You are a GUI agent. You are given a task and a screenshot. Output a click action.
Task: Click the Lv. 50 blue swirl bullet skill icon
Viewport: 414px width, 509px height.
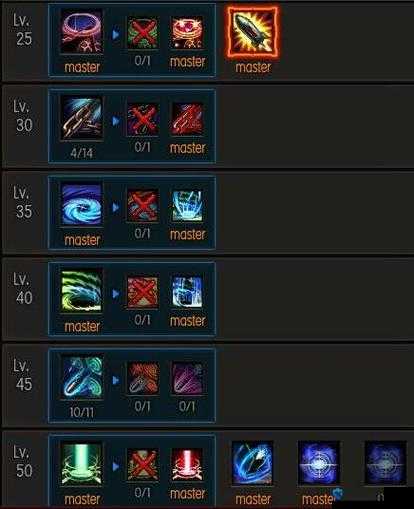click(252, 463)
